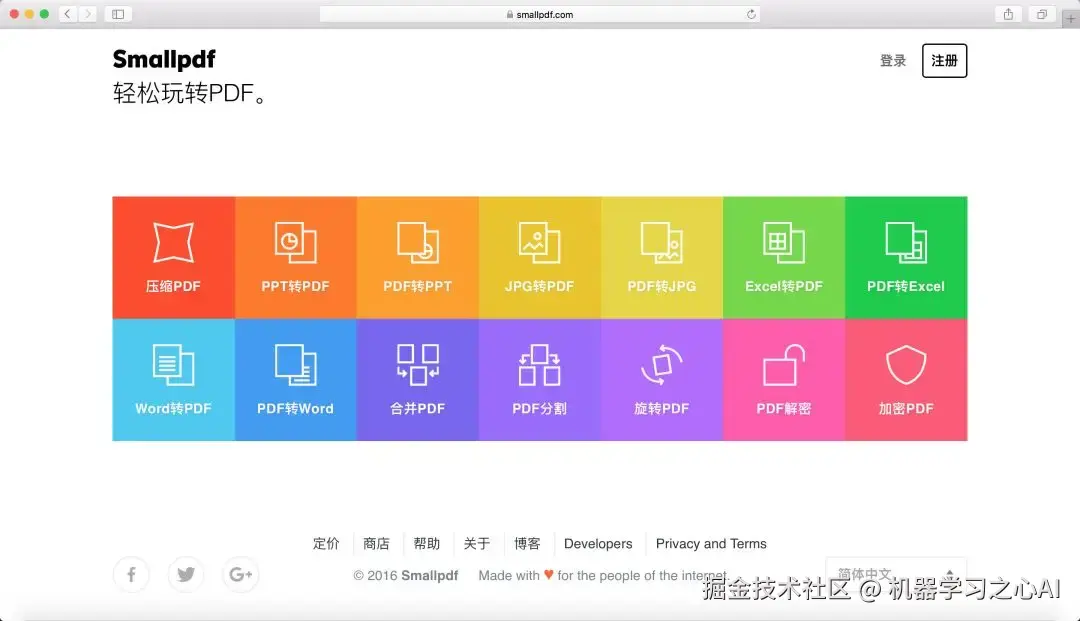Click the smallpdf.com address bar
1080x621 pixels.
540,14
